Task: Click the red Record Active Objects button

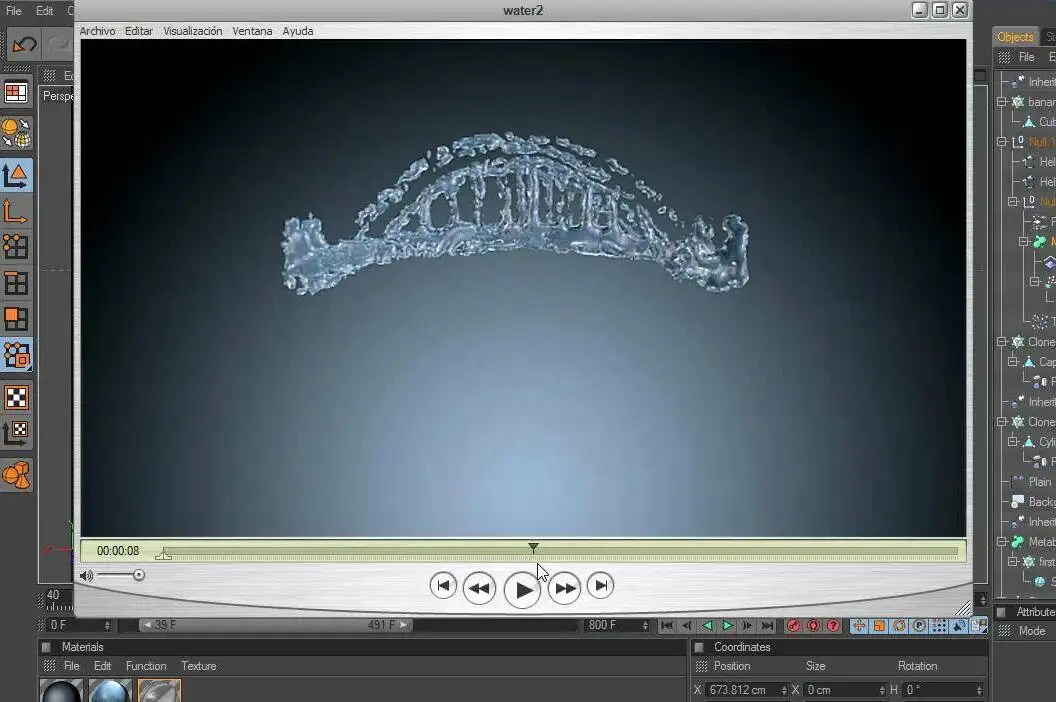Action: (x=793, y=626)
